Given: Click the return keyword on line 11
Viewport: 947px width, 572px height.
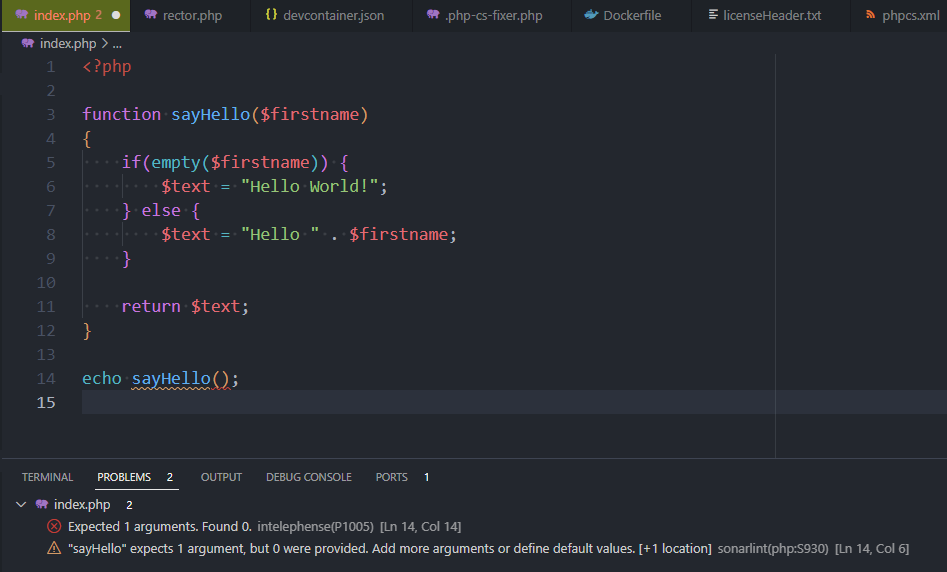Looking at the screenshot, I should click(x=151, y=306).
